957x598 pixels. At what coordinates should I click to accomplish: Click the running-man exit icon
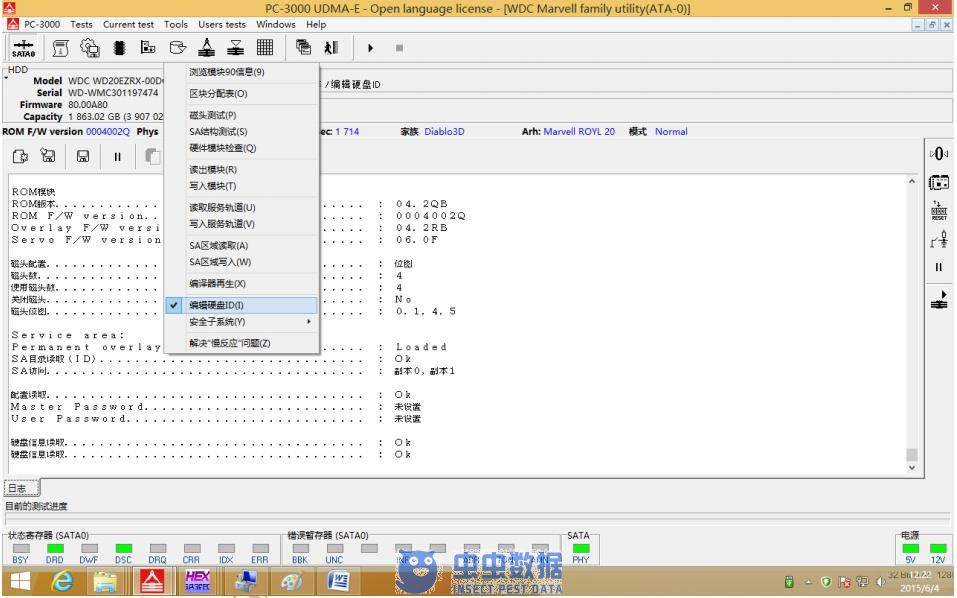point(331,48)
